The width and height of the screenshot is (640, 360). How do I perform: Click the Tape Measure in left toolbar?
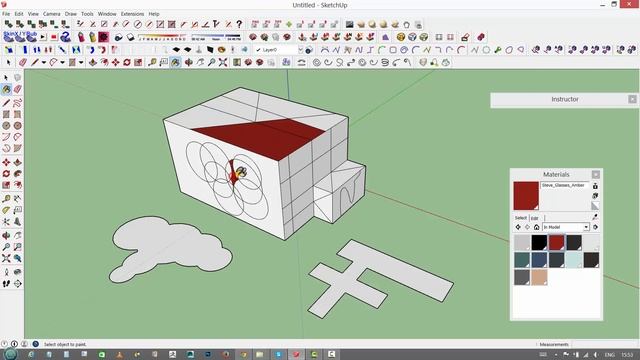pos(6,199)
